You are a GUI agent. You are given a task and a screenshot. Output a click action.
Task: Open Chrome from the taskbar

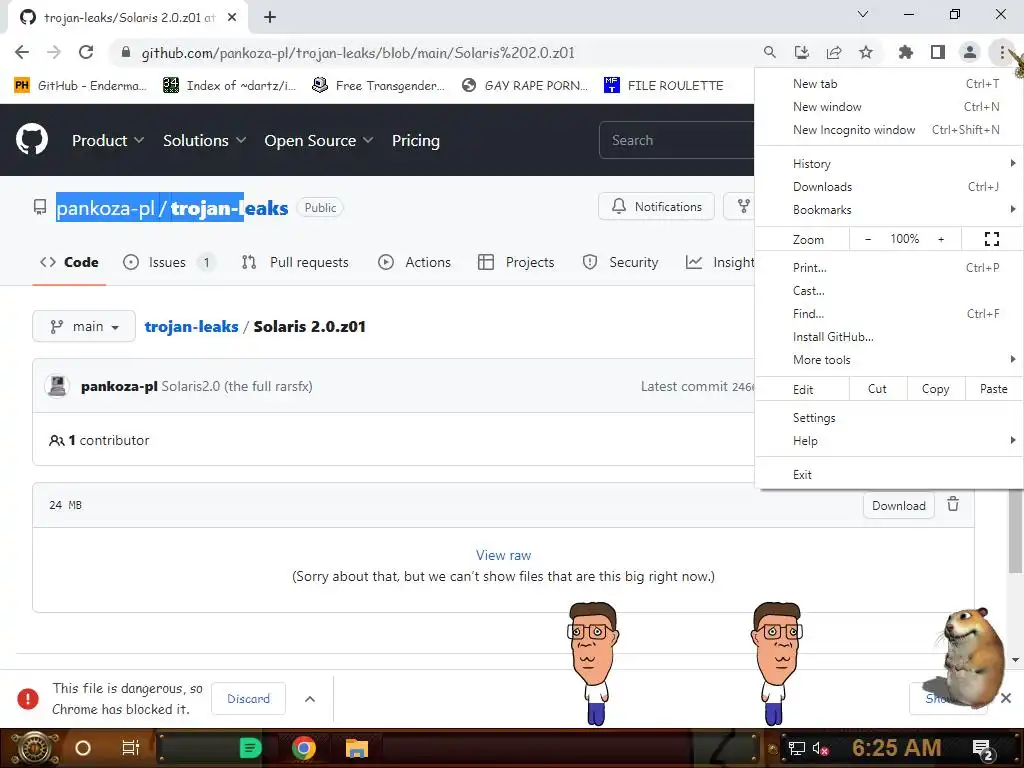coord(304,748)
